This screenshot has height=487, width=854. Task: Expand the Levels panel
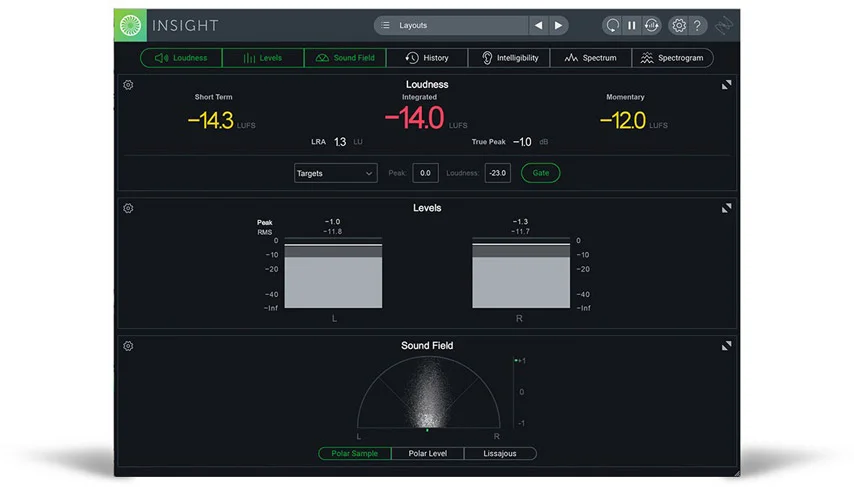[x=727, y=208]
